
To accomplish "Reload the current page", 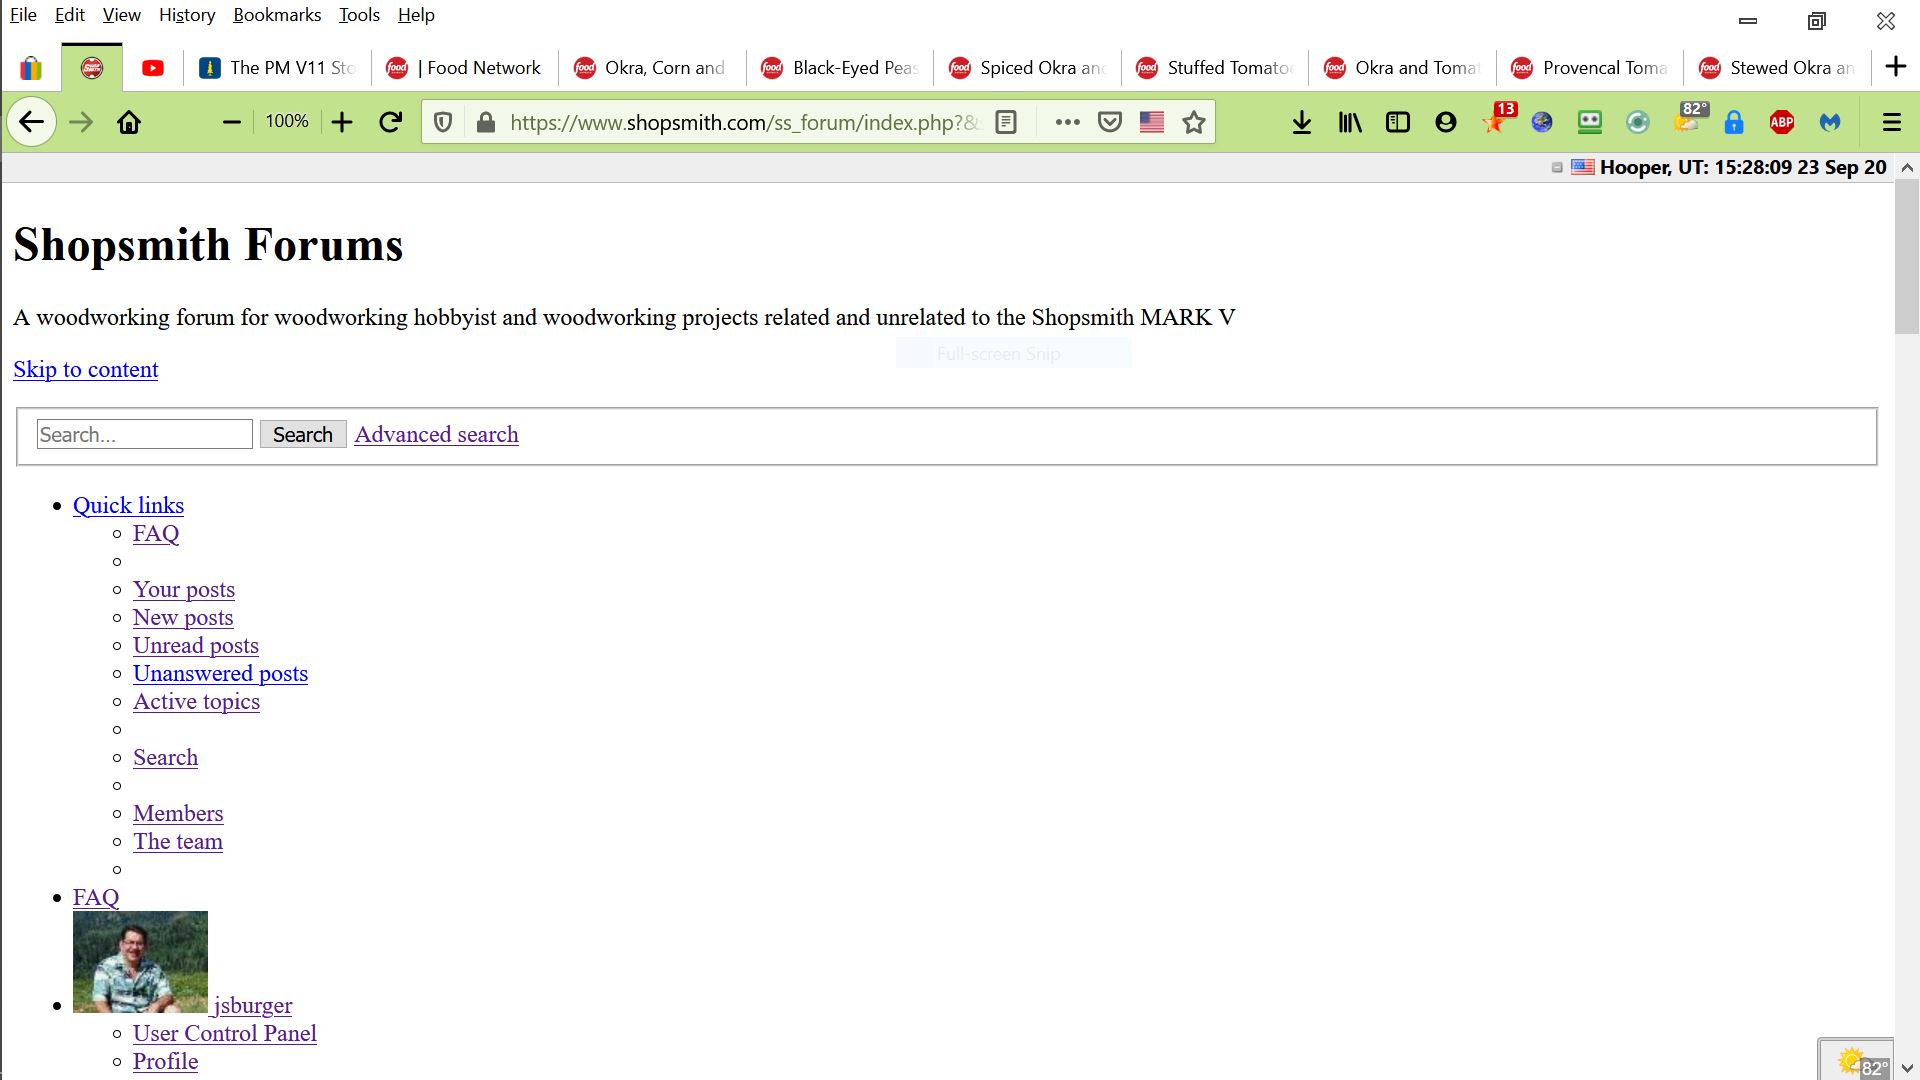I will (391, 122).
